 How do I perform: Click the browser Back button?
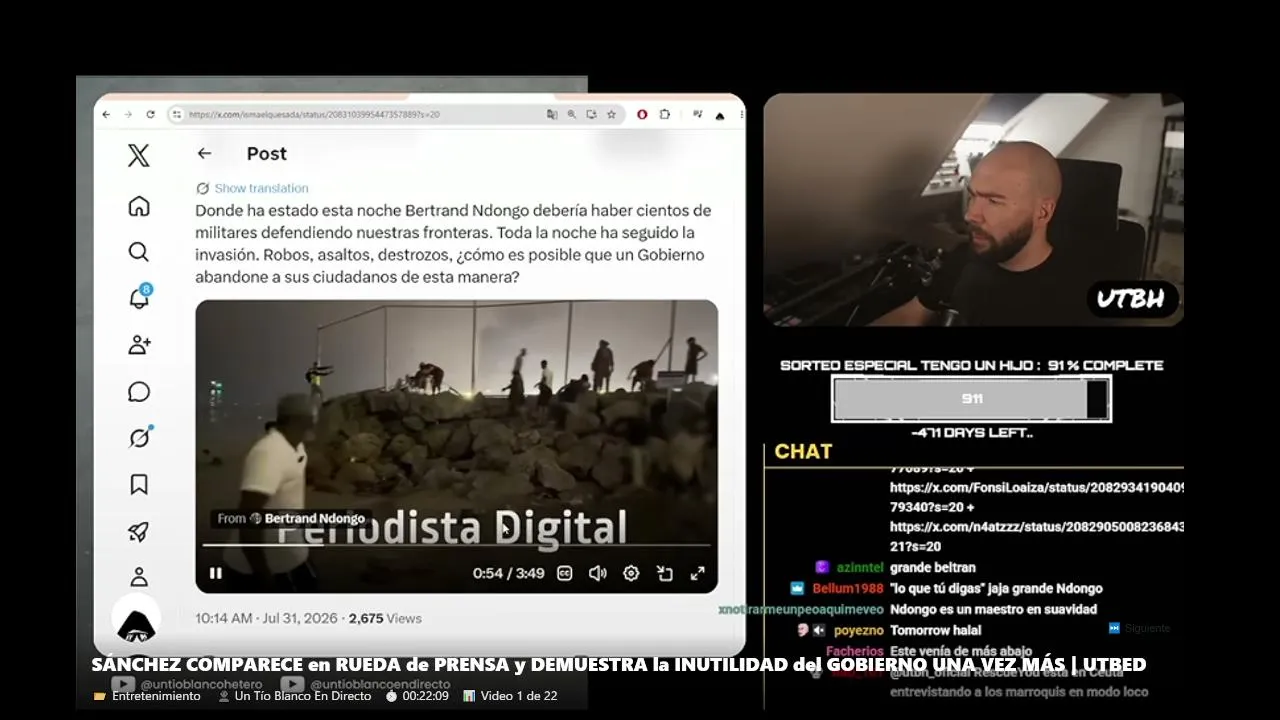point(106,114)
